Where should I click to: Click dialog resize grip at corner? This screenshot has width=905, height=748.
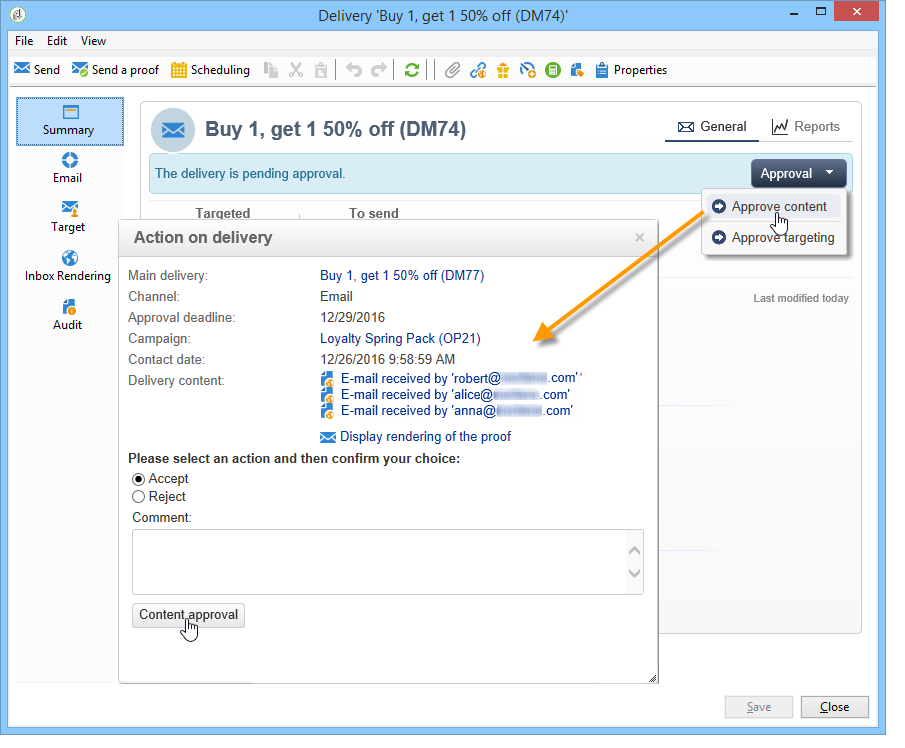click(652, 678)
